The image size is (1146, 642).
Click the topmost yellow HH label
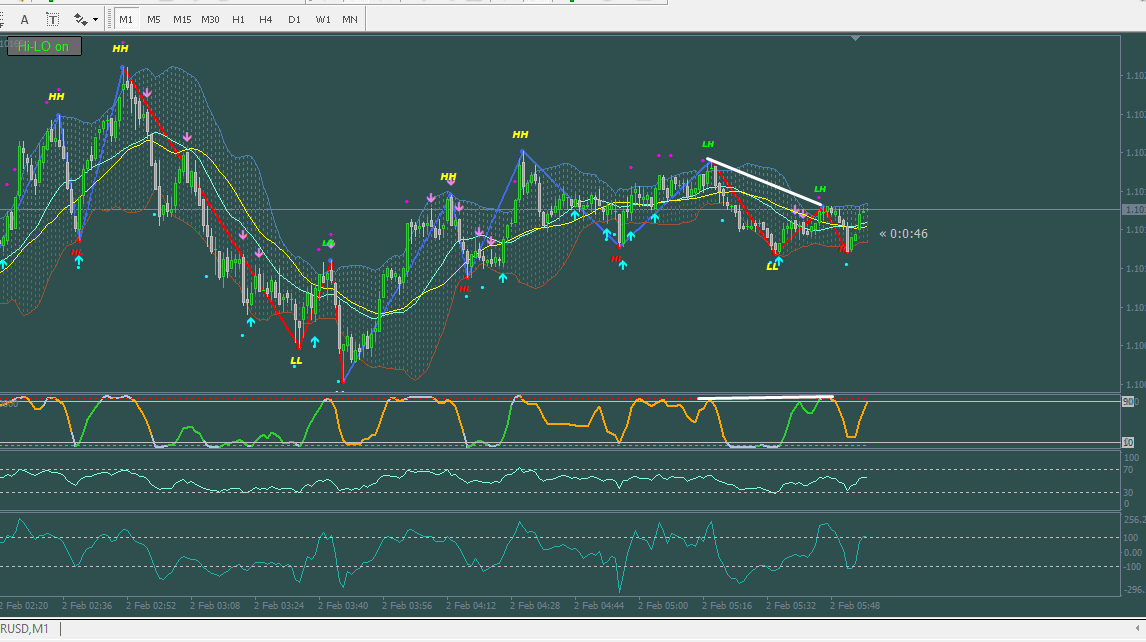[120, 48]
